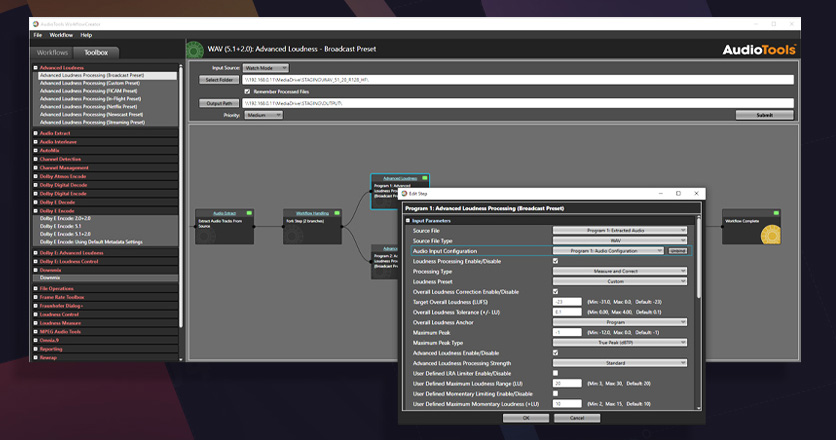Image resolution: width=836 pixels, height=440 pixels.
Task: Click the Workflow Handling node's green indicator
Action: [336, 213]
